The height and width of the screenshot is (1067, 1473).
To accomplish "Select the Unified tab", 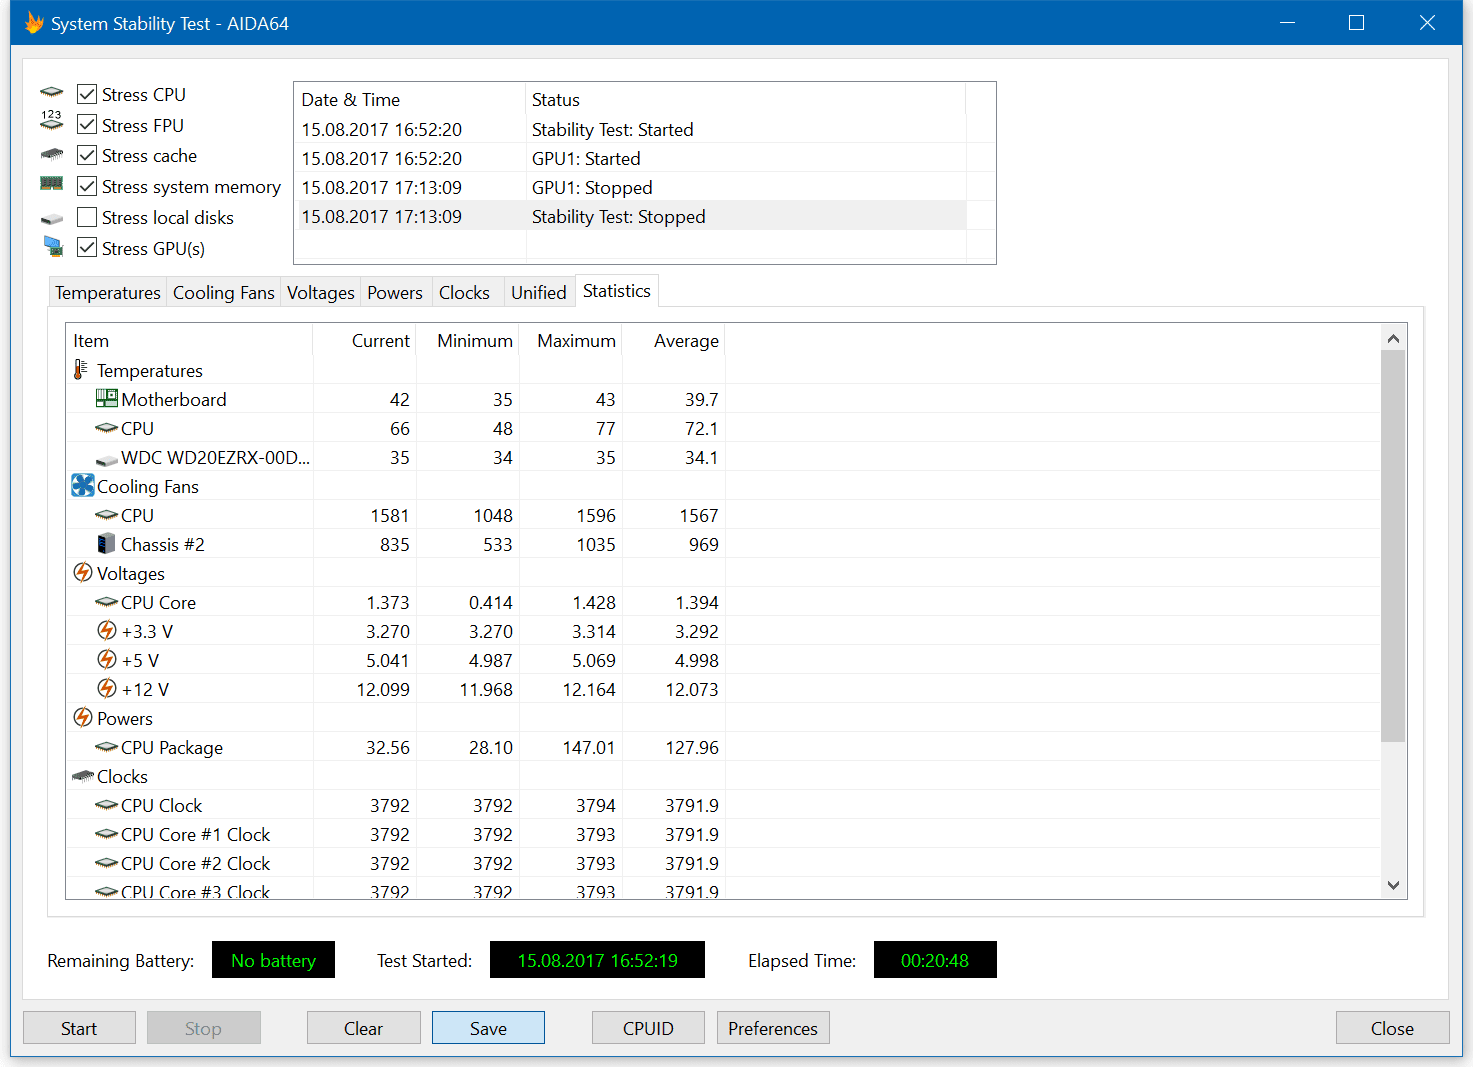I will pyautogui.click(x=539, y=292).
